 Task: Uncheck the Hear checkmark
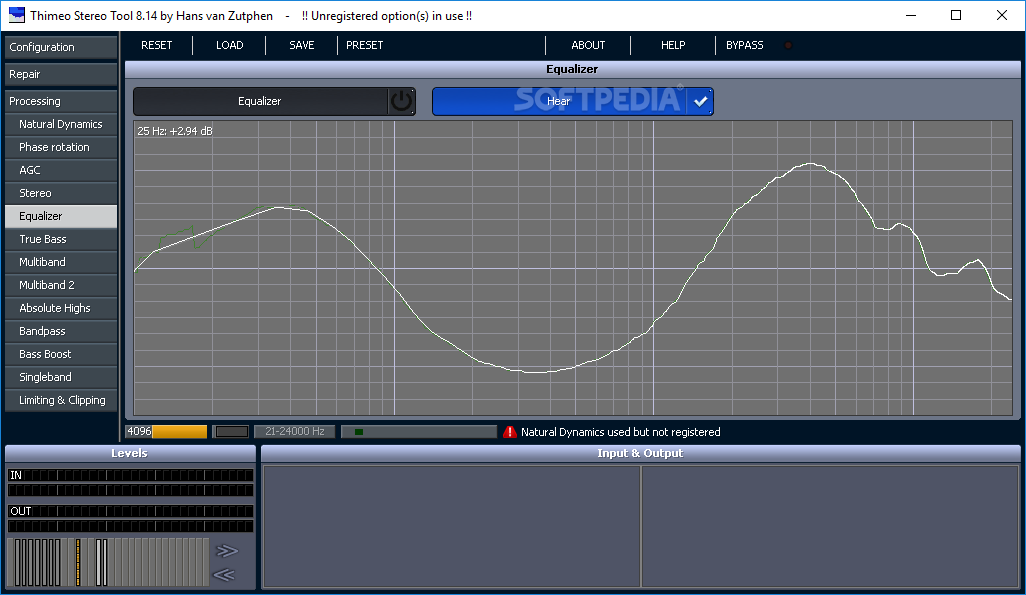click(x=701, y=101)
